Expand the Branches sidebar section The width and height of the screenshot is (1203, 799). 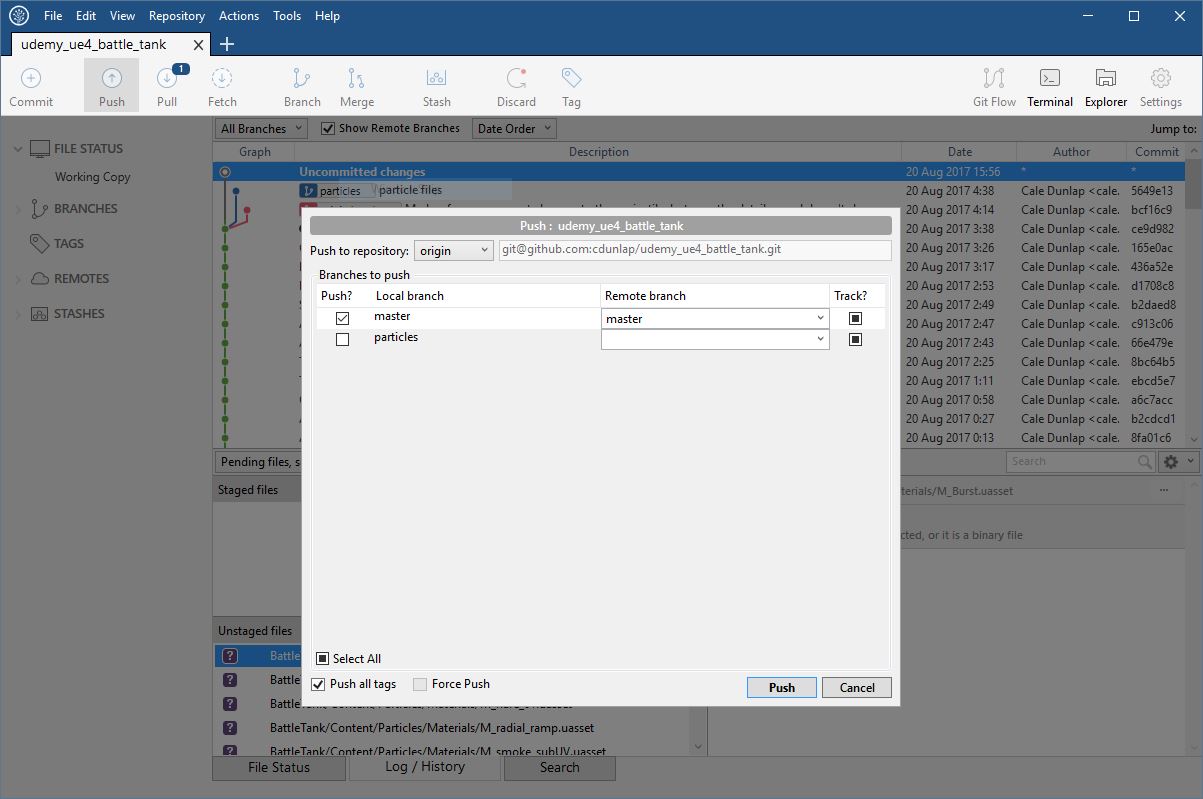17,209
